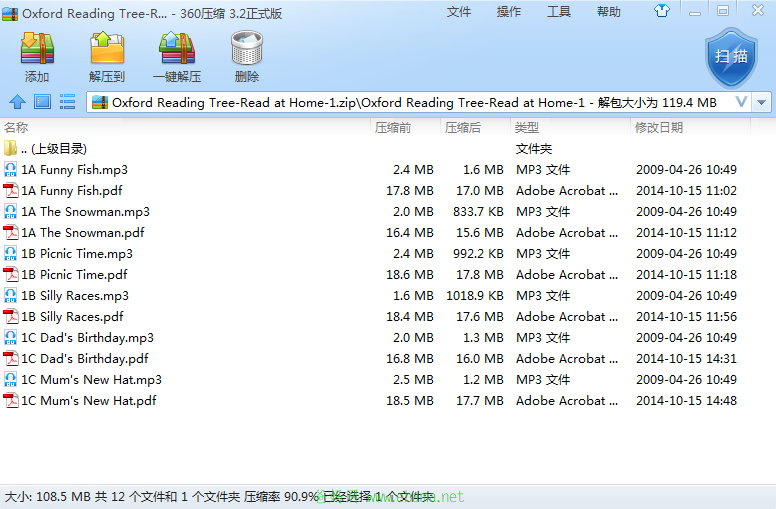776x509 pixels.
Task: Select file name "1B Silly Races.mp3"
Action: click(75, 296)
